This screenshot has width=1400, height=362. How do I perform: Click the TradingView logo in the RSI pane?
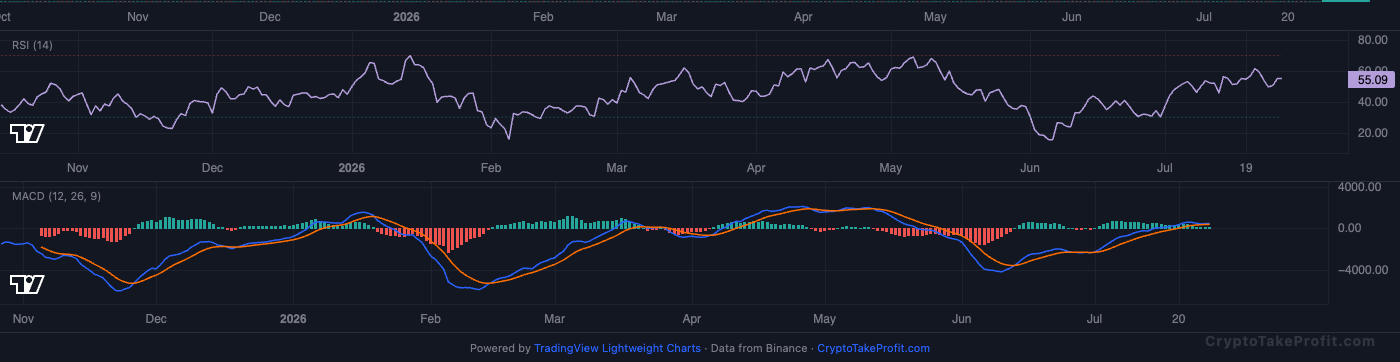click(27, 134)
